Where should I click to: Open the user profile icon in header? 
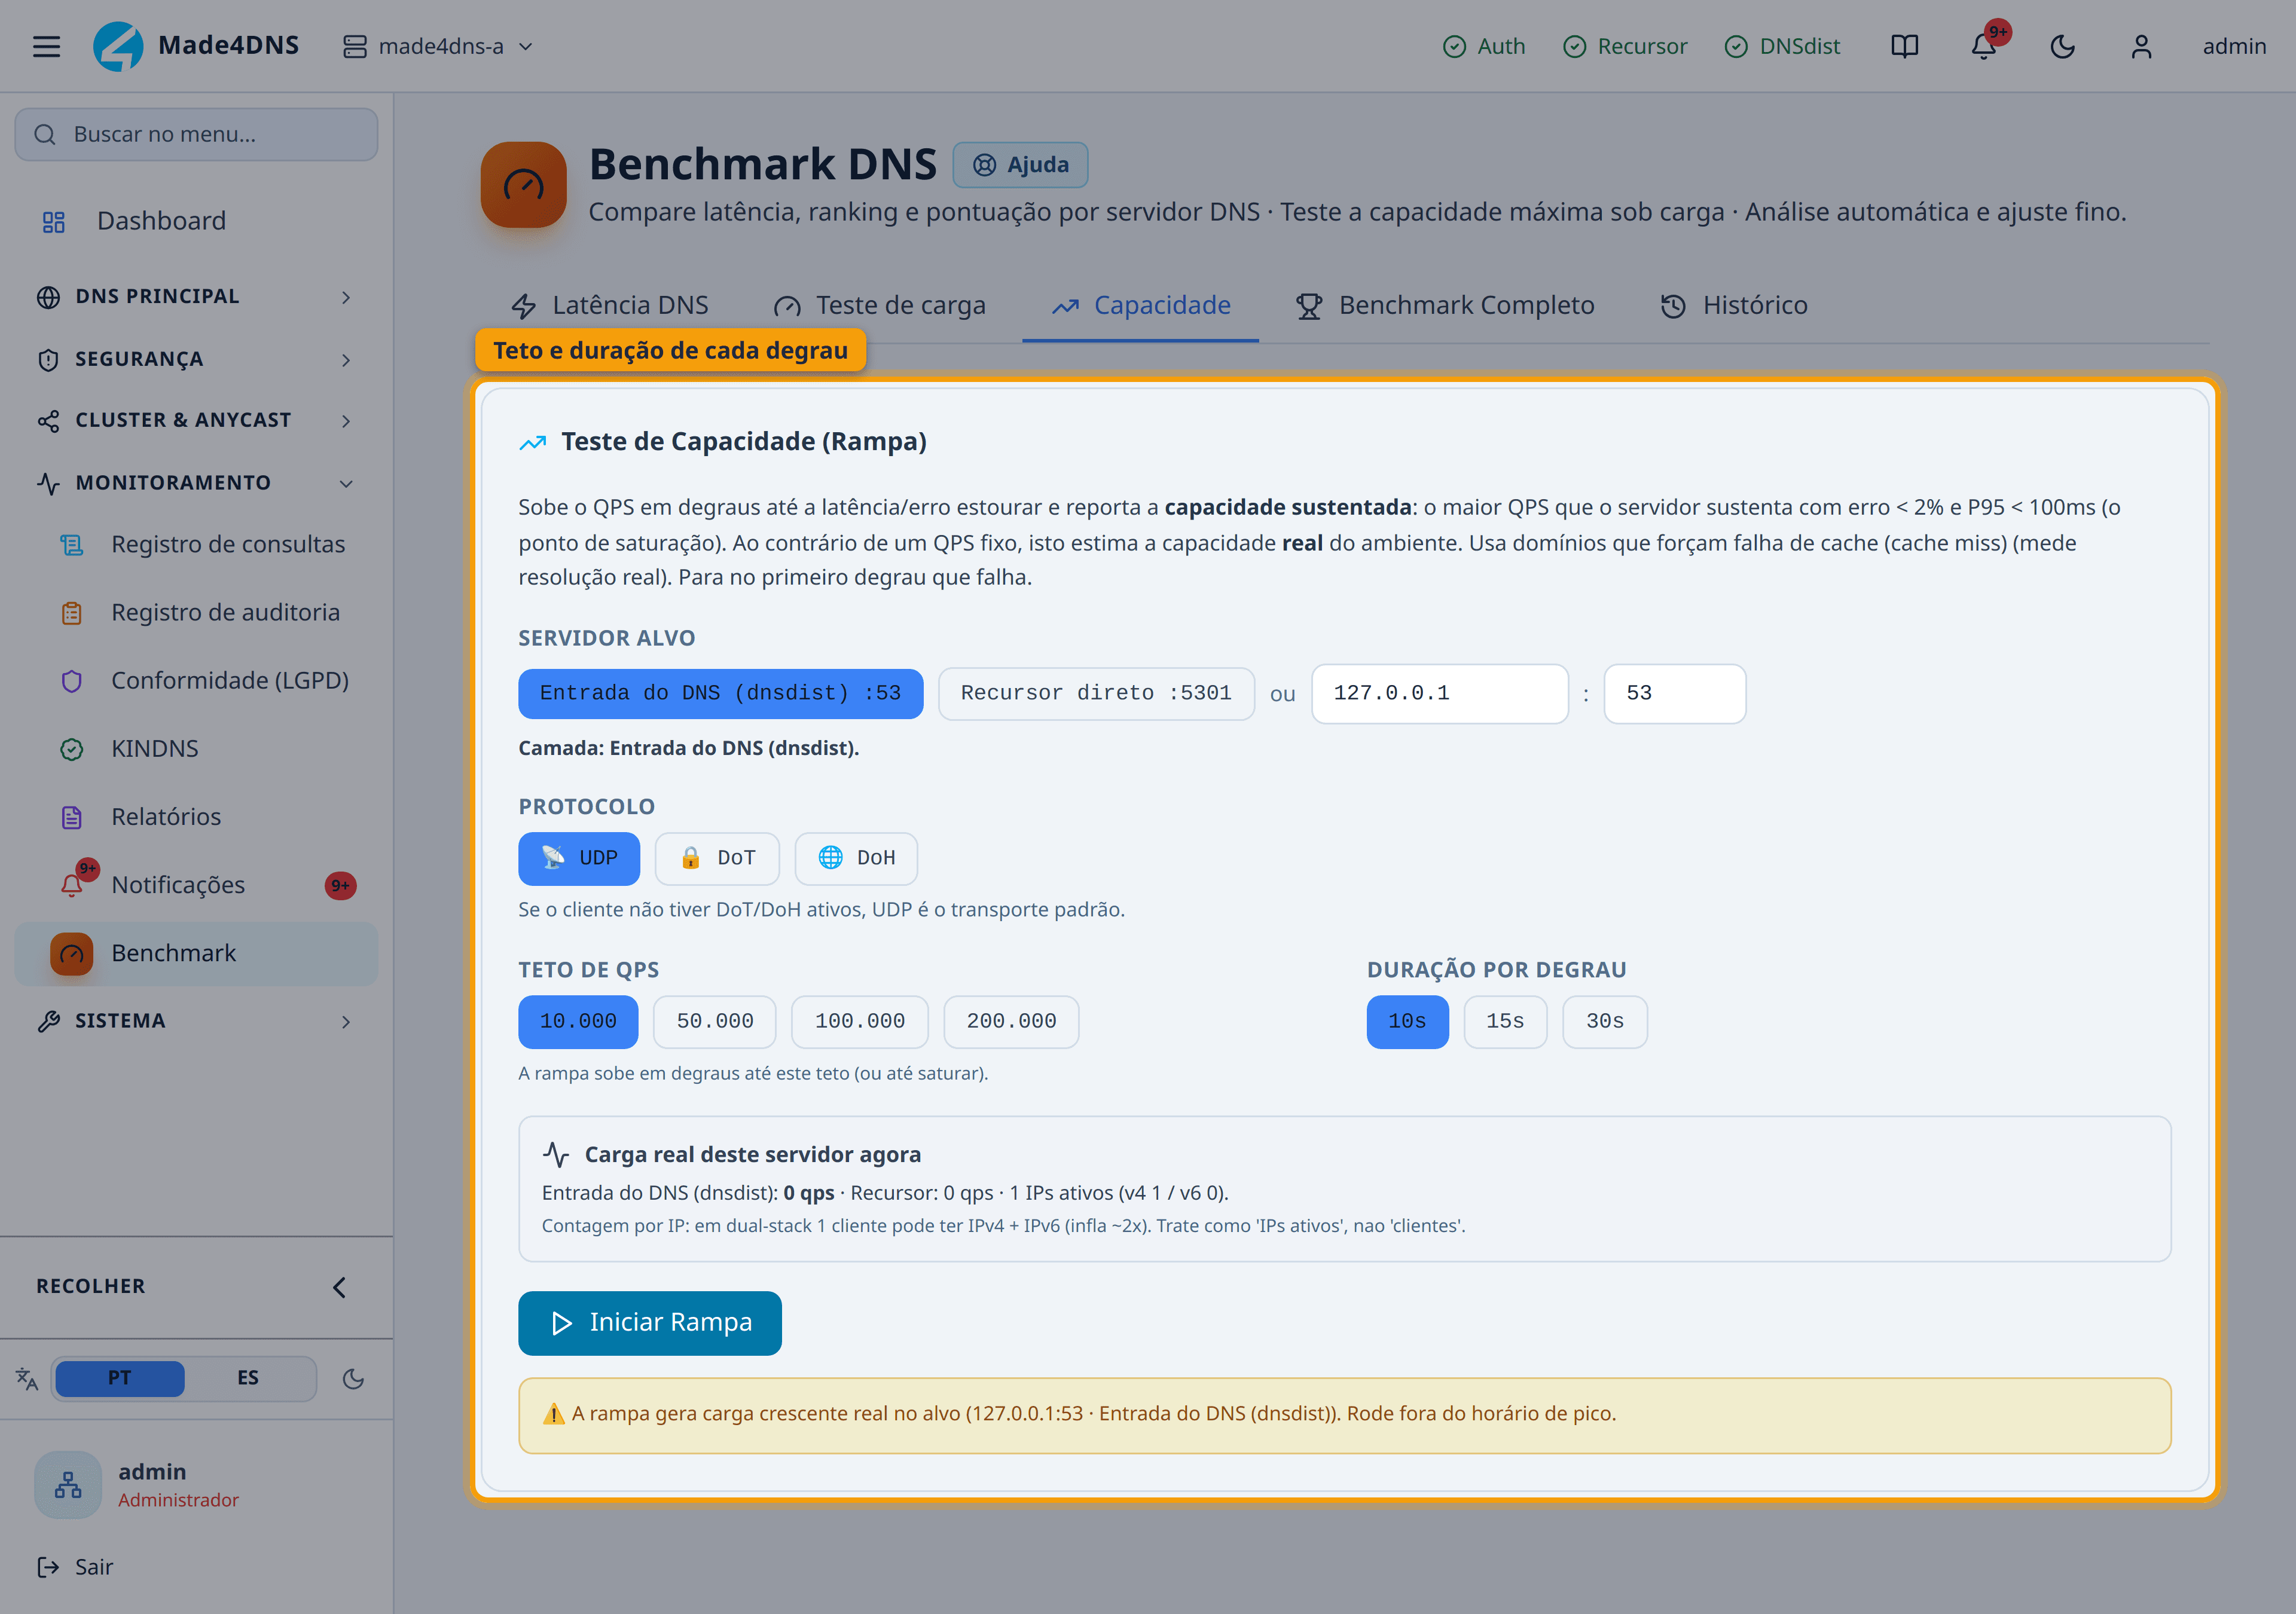coord(2141,46)
